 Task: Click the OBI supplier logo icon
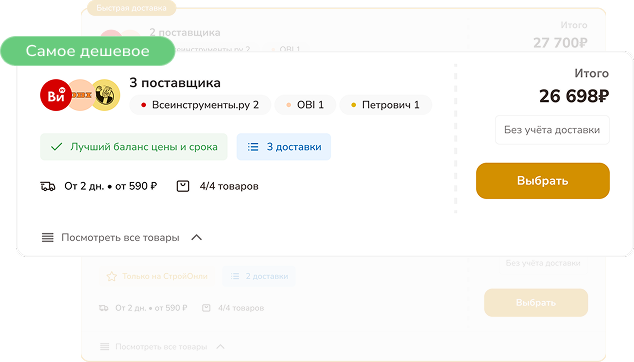tap(81, 95)
